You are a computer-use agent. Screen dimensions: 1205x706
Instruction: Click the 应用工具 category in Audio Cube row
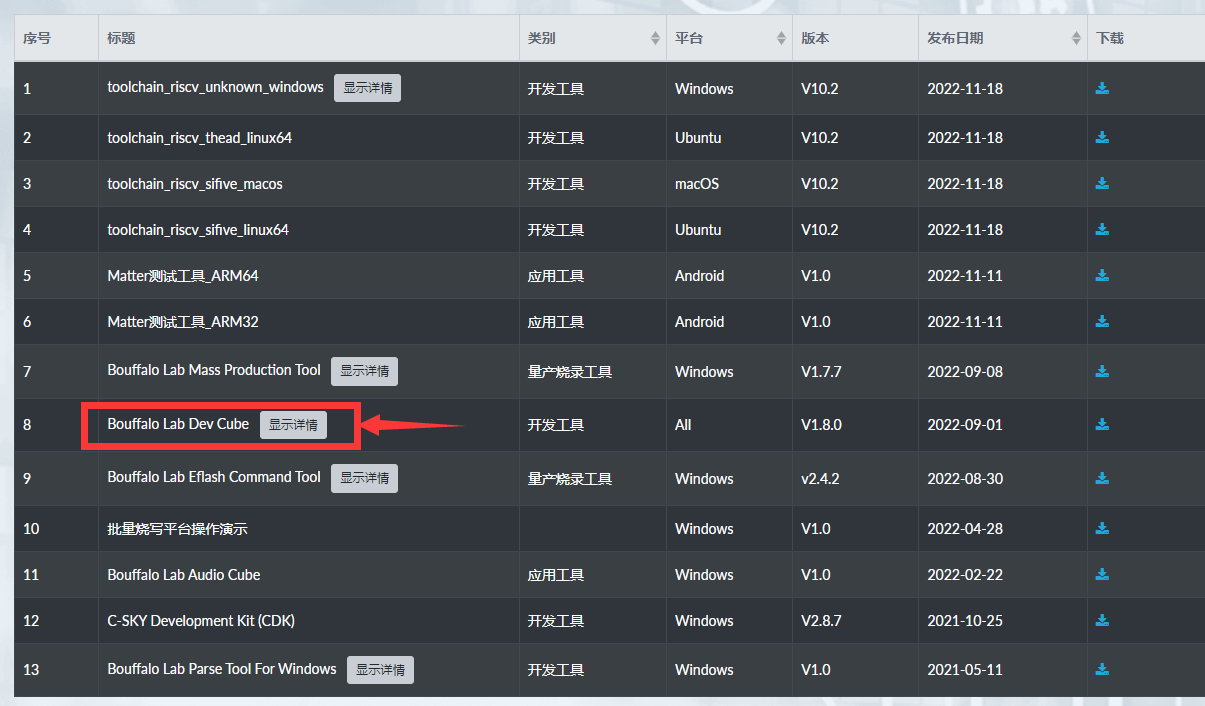[556, 574]
